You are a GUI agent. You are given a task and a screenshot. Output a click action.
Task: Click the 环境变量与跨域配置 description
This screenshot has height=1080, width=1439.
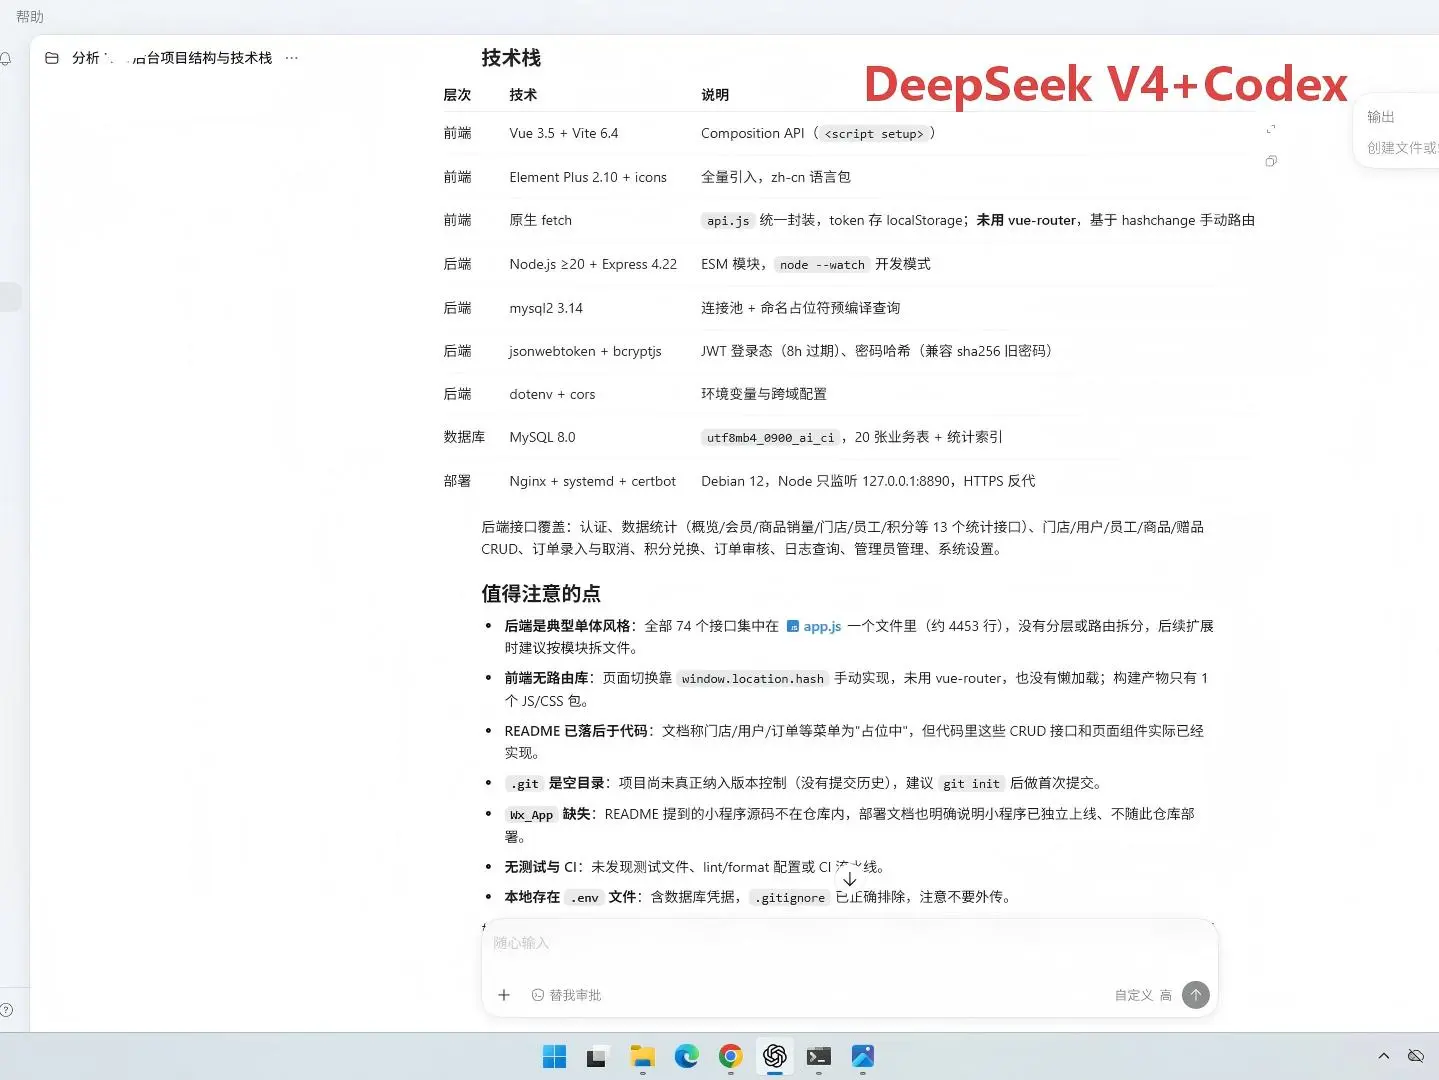tap(764, 394)
